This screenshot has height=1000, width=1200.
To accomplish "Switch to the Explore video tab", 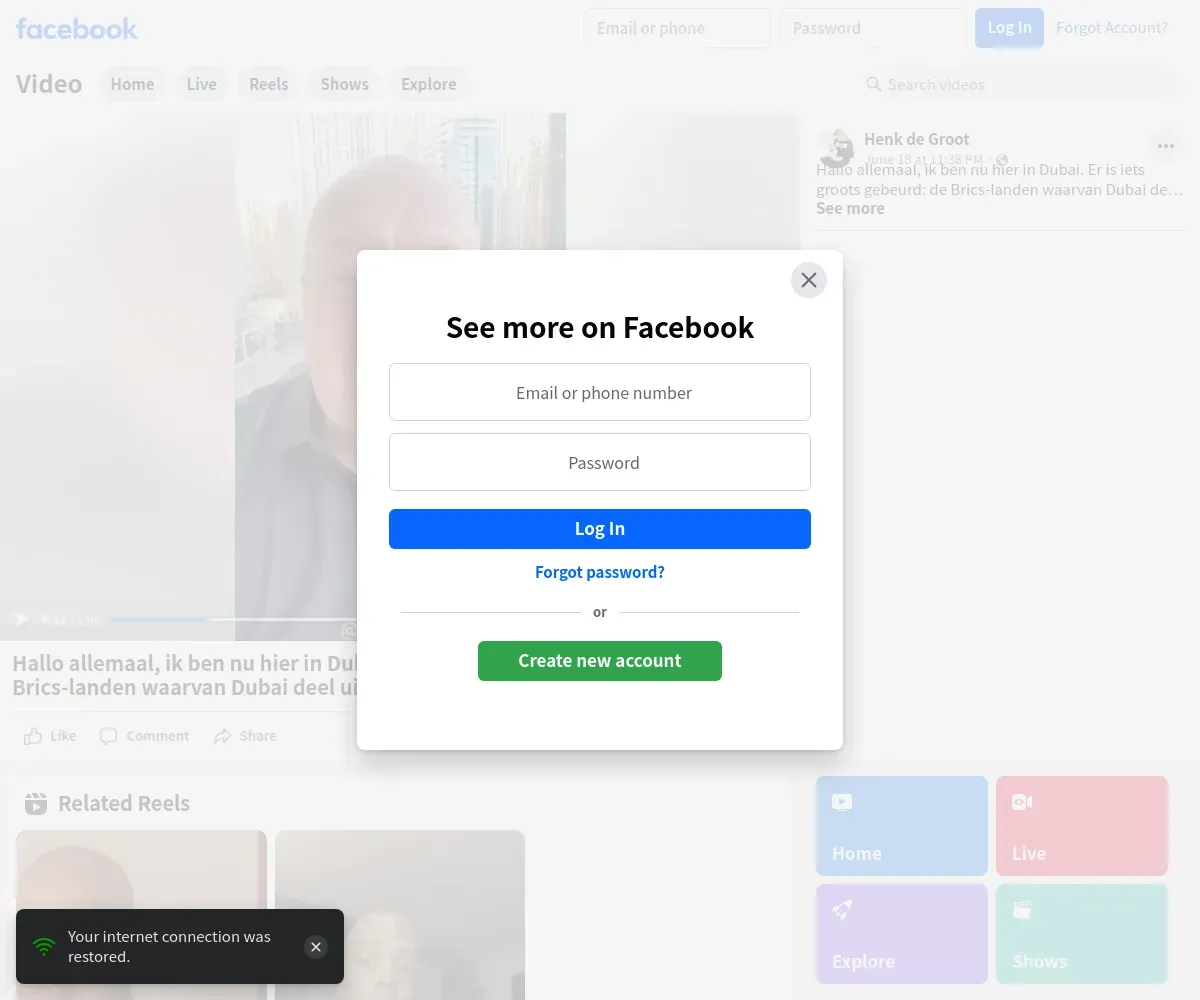I will pos(429,84).
